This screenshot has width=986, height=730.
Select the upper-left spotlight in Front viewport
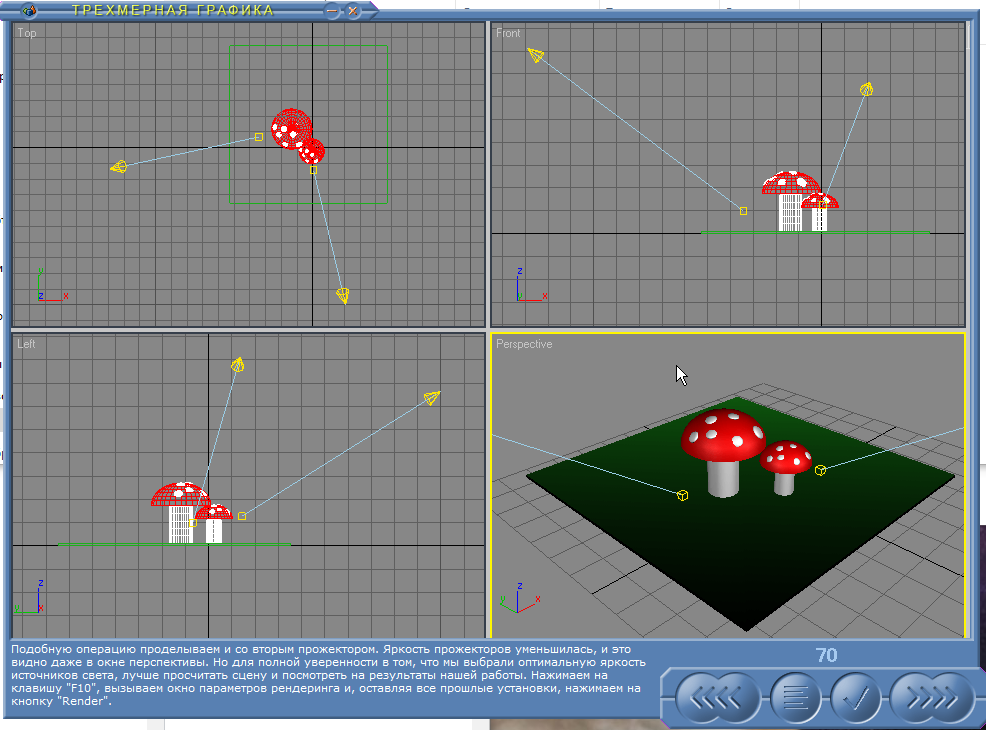click(x=536, y=55)
